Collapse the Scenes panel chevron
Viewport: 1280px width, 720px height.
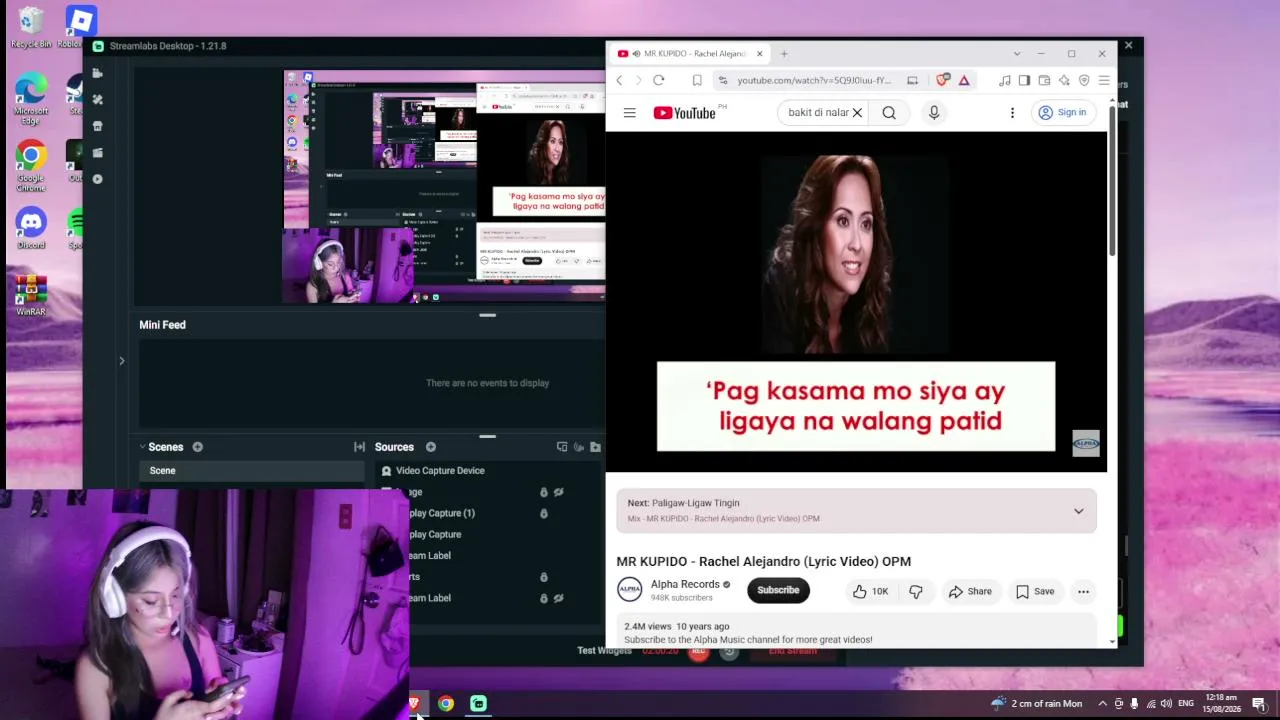coord(142,447)
